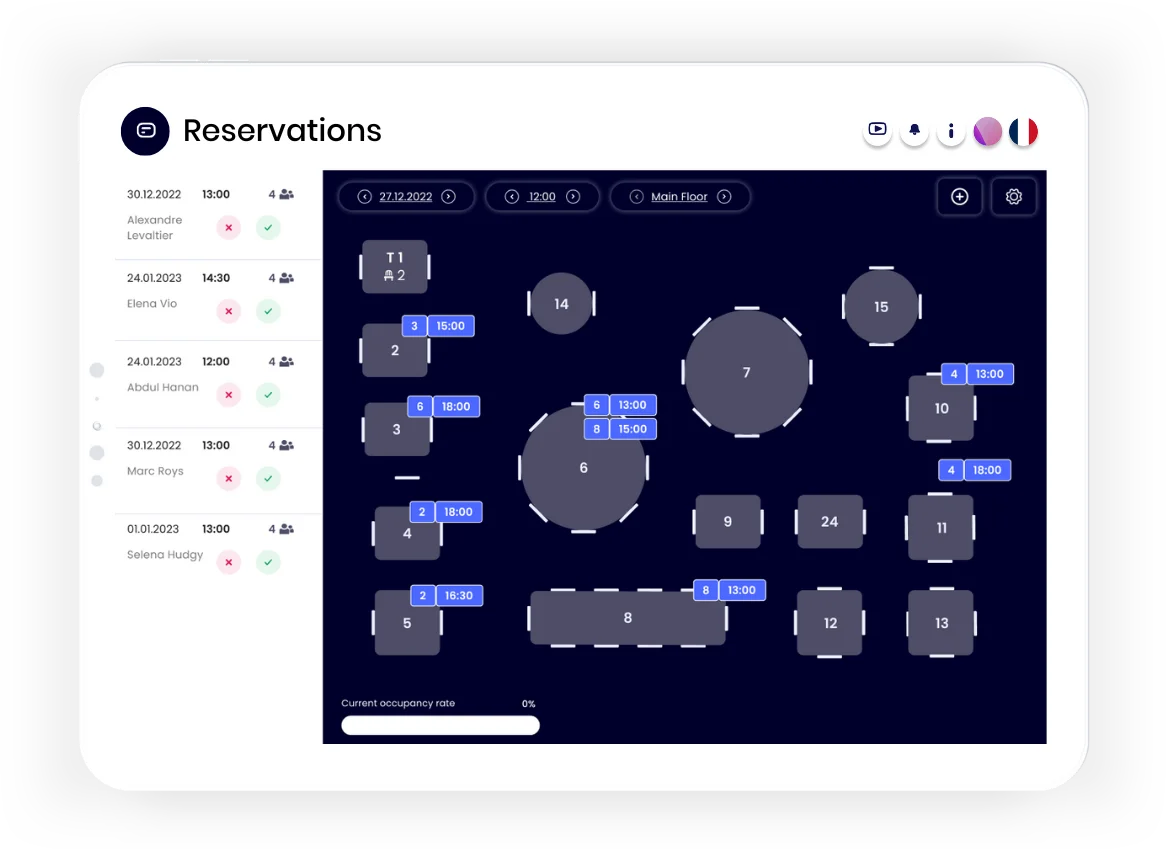Select table 12

coord(830,623)
